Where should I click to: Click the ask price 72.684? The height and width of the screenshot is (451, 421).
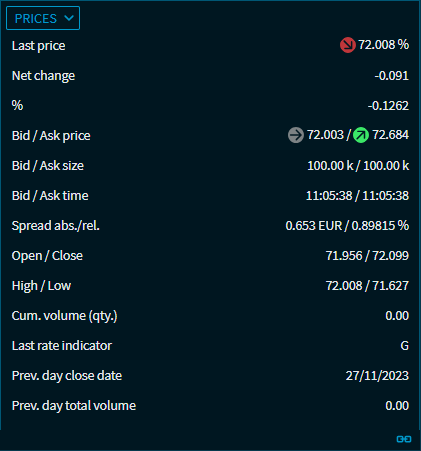[x=390, y=135]
